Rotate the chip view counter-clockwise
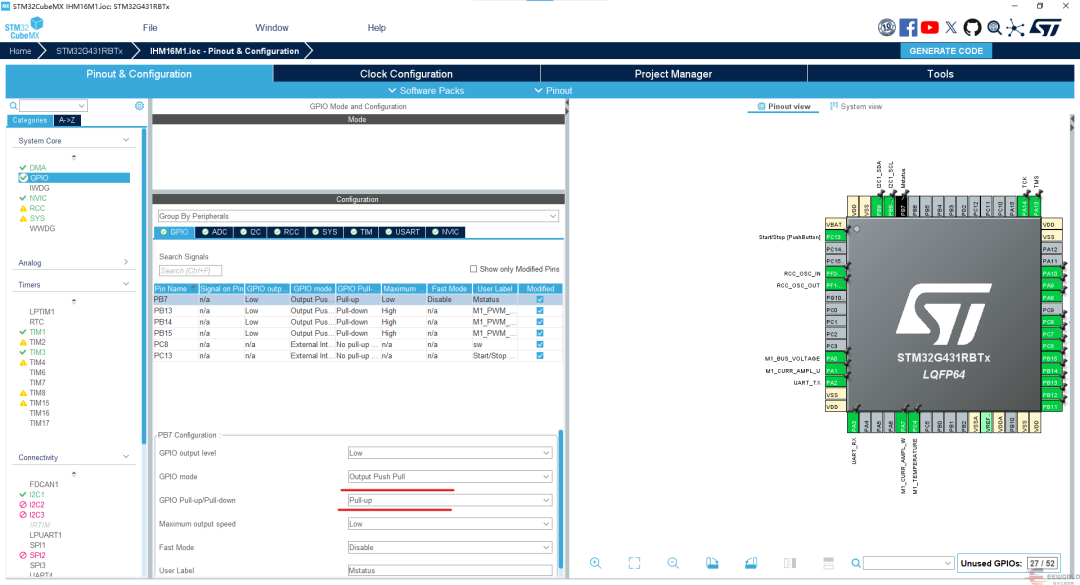 tap(751, 563)
